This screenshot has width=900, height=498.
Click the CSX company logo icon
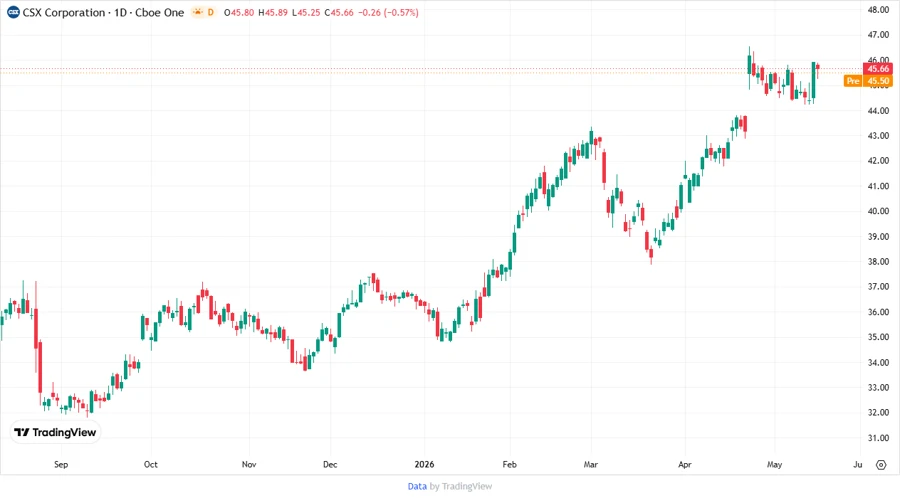coord(13,12)
